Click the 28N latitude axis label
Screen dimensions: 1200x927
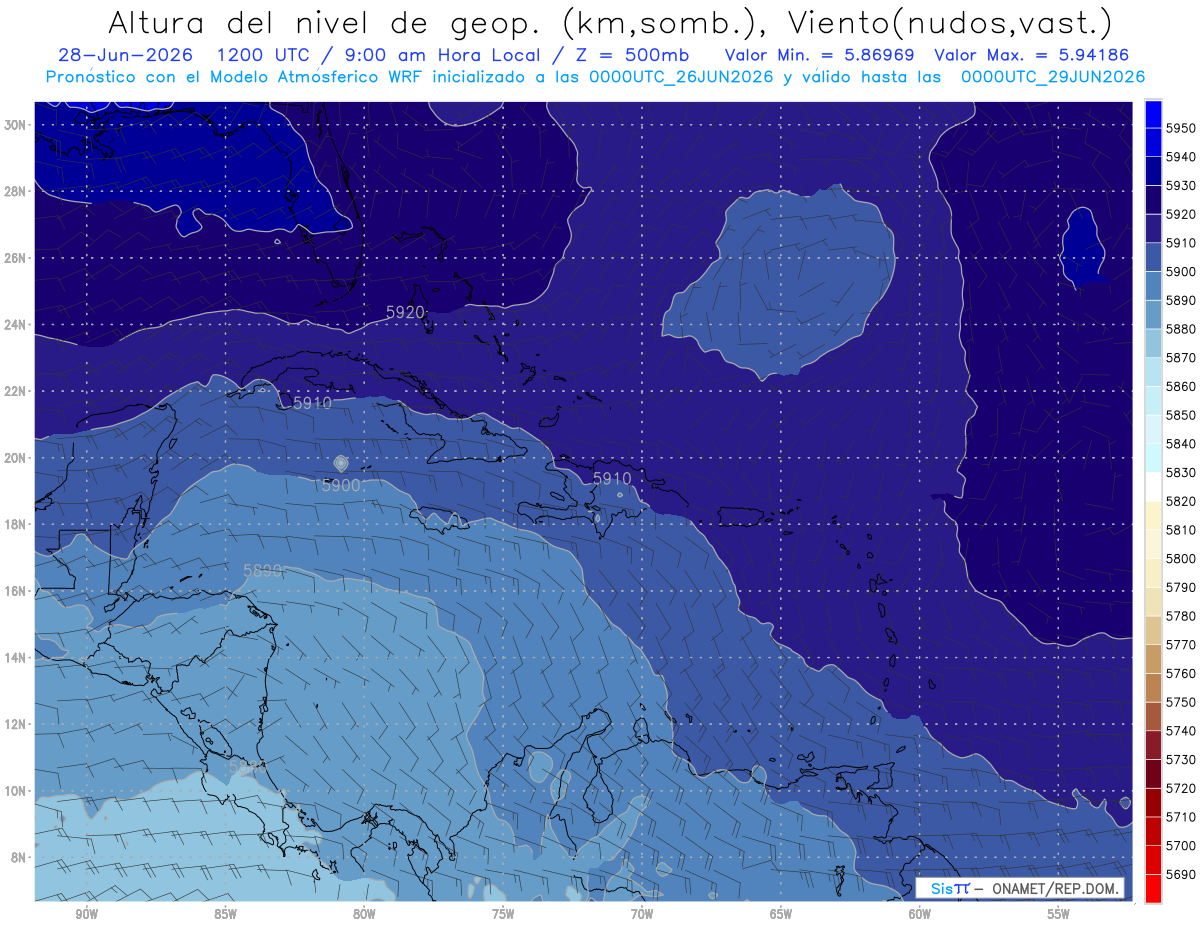(x=15, y=191)
